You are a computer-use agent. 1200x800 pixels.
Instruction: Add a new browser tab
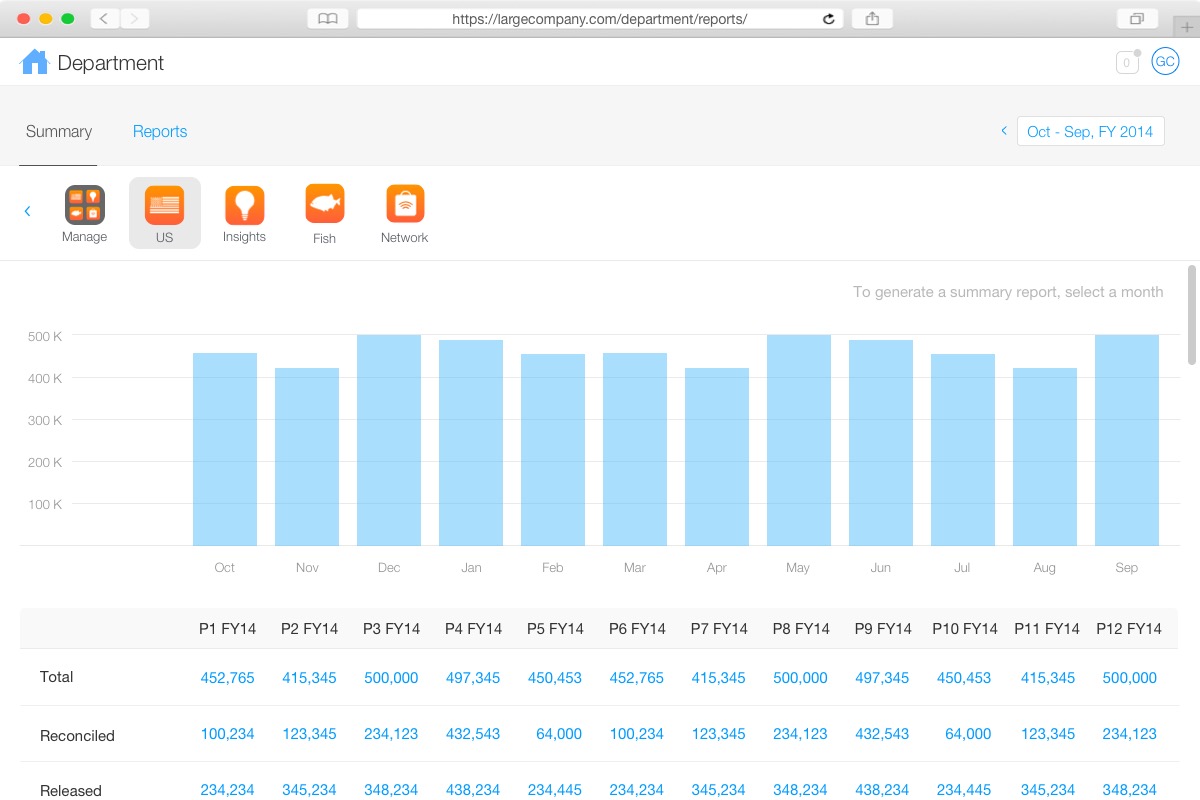1187,28
